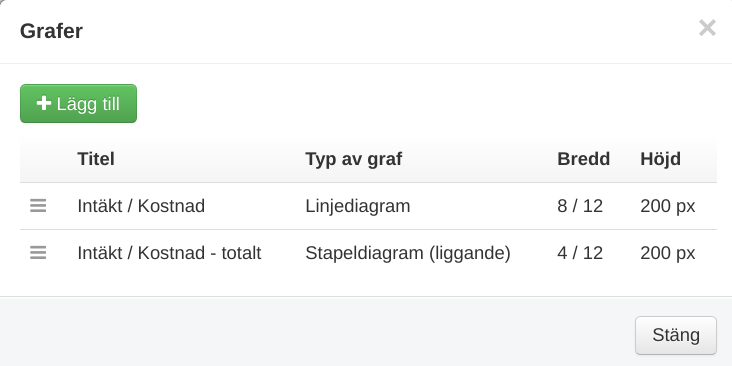Grab the drag handle for Intäkt / Kostnad - totalt
Viewport: 732px width, 366px height.
[x=38, y=253]
